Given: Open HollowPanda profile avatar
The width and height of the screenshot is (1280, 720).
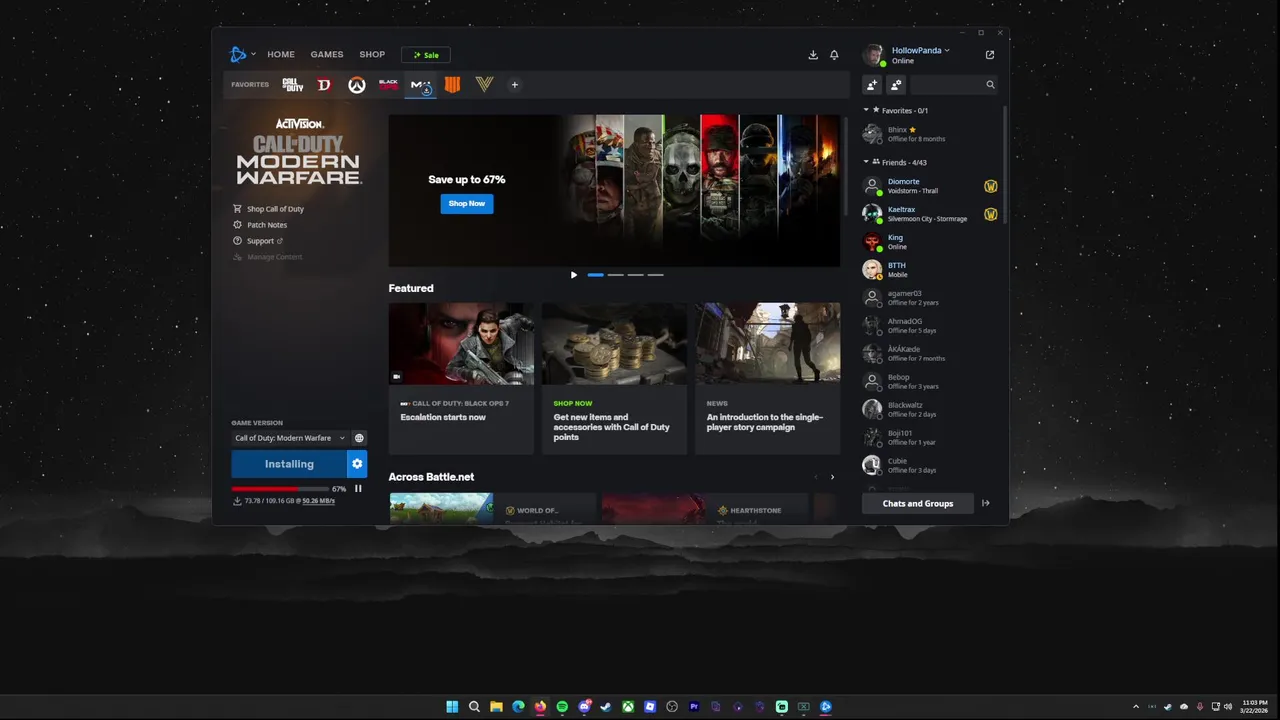Looking at the screenshot, I should [873, 55].
